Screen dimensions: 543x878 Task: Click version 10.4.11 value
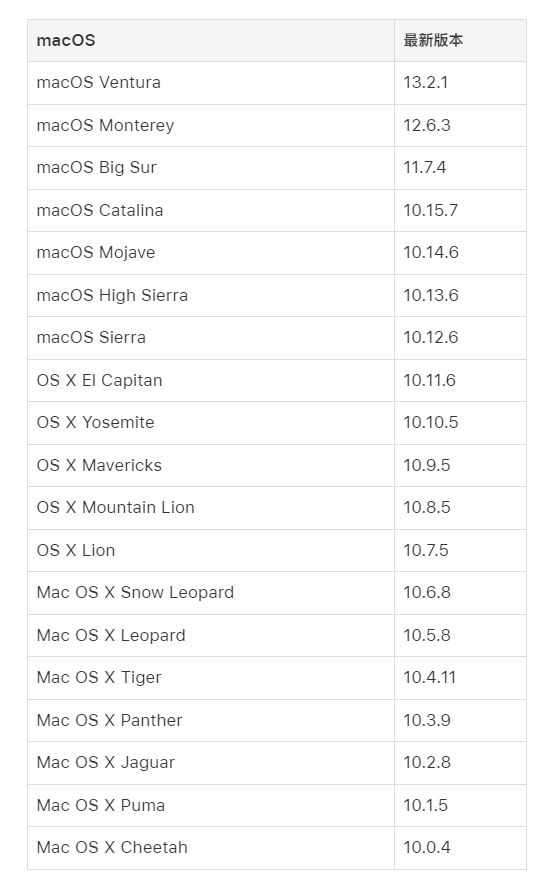pyautogui.click(x=429, y=678)
